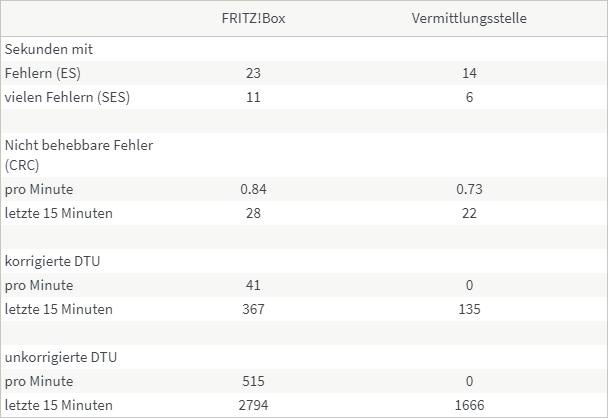Click the korrigierte DTU value 41

tap(252, 285)
